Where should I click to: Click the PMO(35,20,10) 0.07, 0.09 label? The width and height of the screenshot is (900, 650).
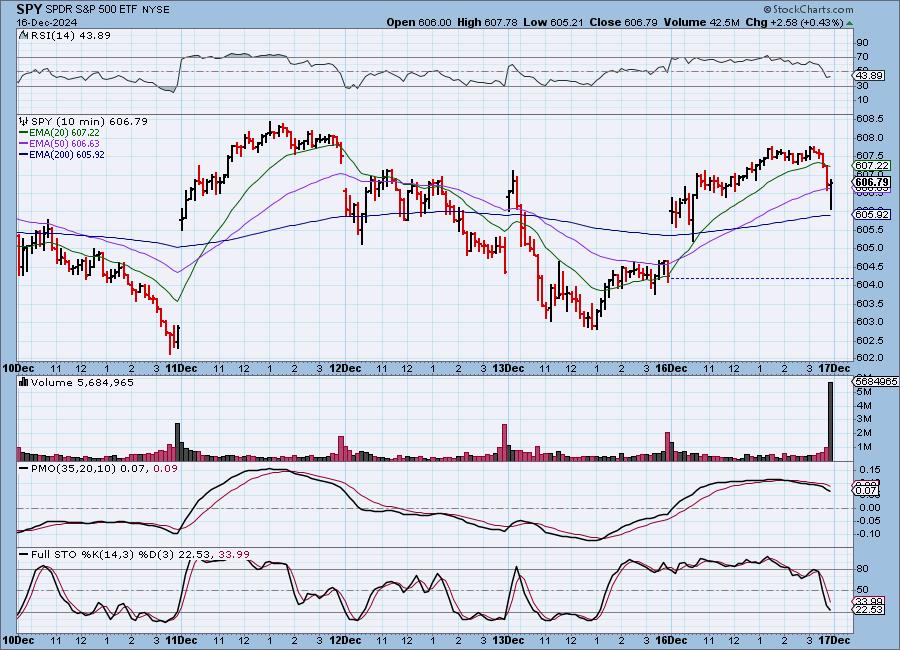coord(104,469)
